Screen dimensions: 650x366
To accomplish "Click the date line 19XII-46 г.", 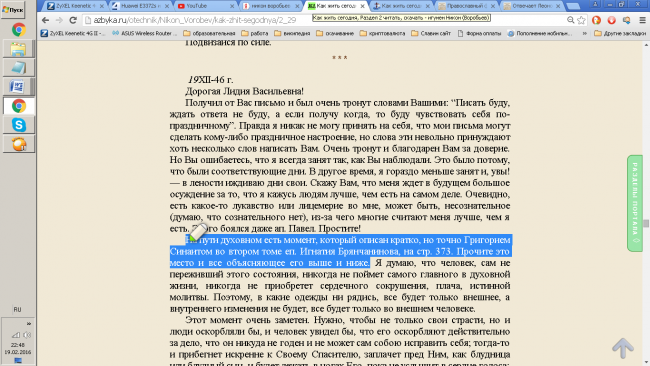I will [x=210, y=80].
